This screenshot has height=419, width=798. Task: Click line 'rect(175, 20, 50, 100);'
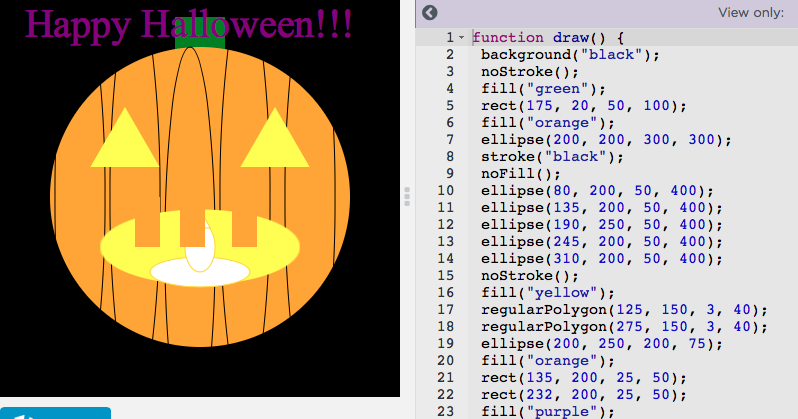584,106
